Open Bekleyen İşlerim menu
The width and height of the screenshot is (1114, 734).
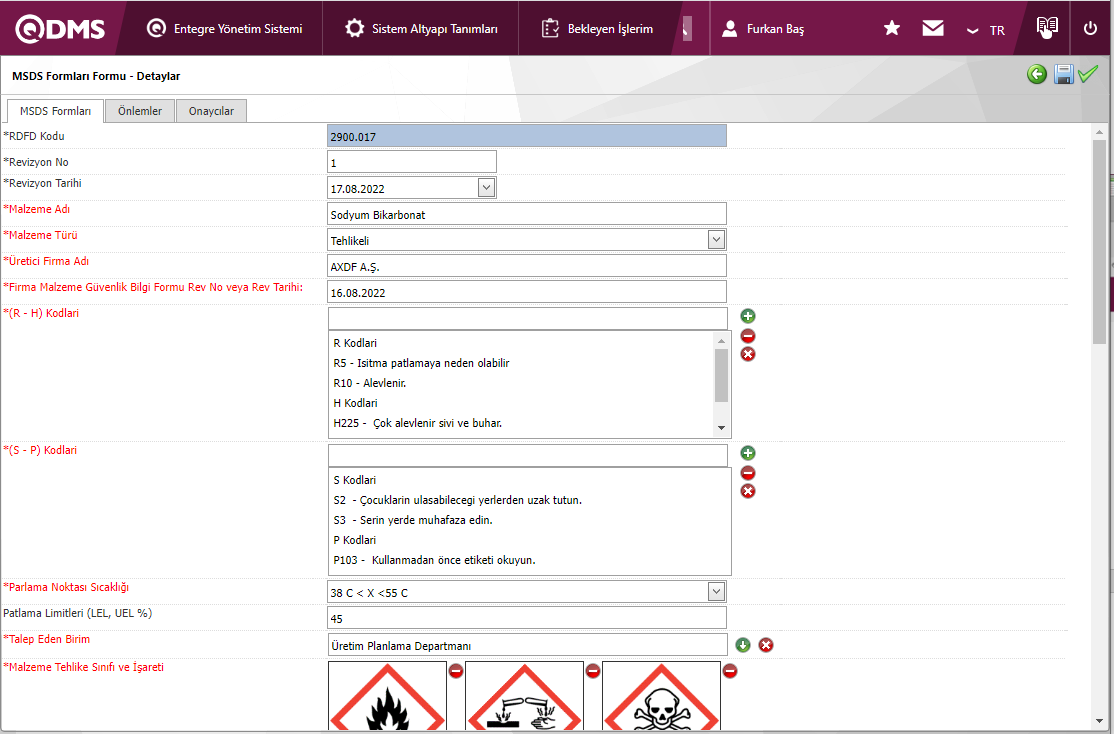tap(598, 29)
